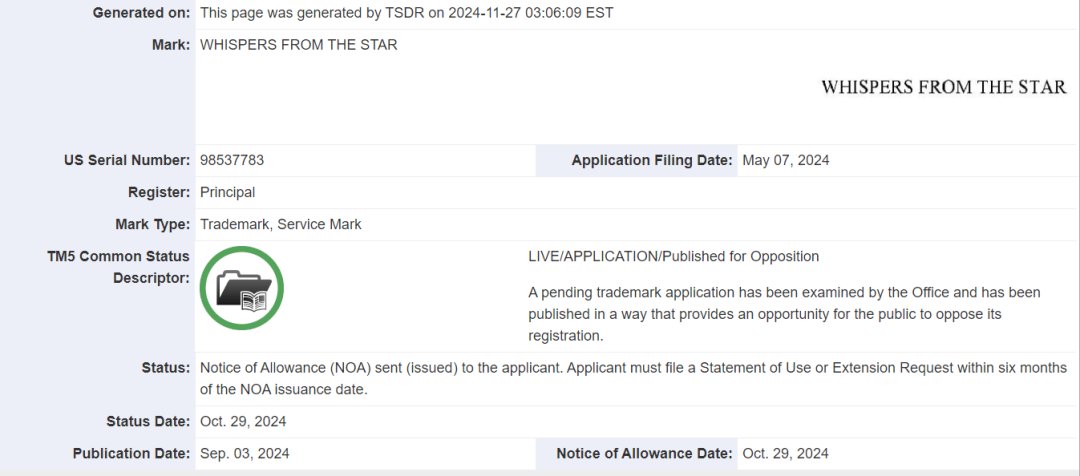This screenshot has width=1080, height=476.
Task: Click the 'Mark Type:' label
Action: [x=152, y=224]
